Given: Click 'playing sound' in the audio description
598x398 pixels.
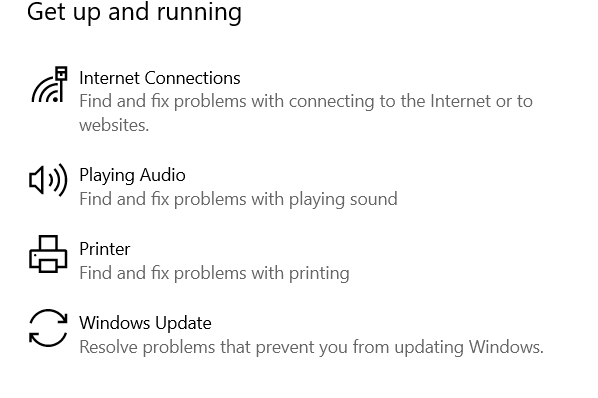Looking at the screenshot, I should click(343, 199).
